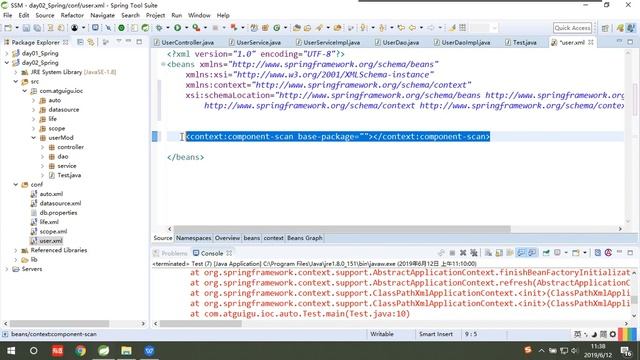640x360 pixels.
Task: Click the Clear Console icon
Action: pos(488,253)
